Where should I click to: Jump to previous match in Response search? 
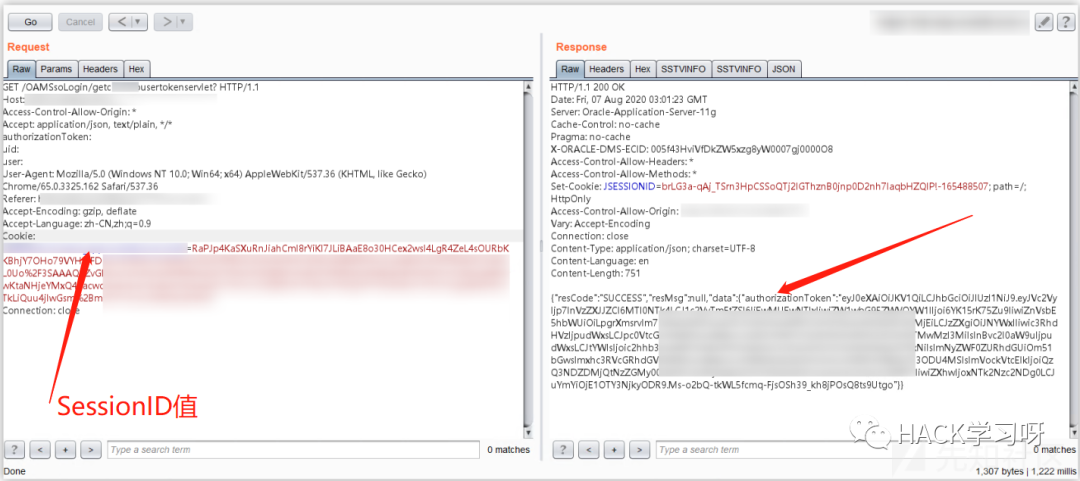pyautogui.click(x=588, y=450)
